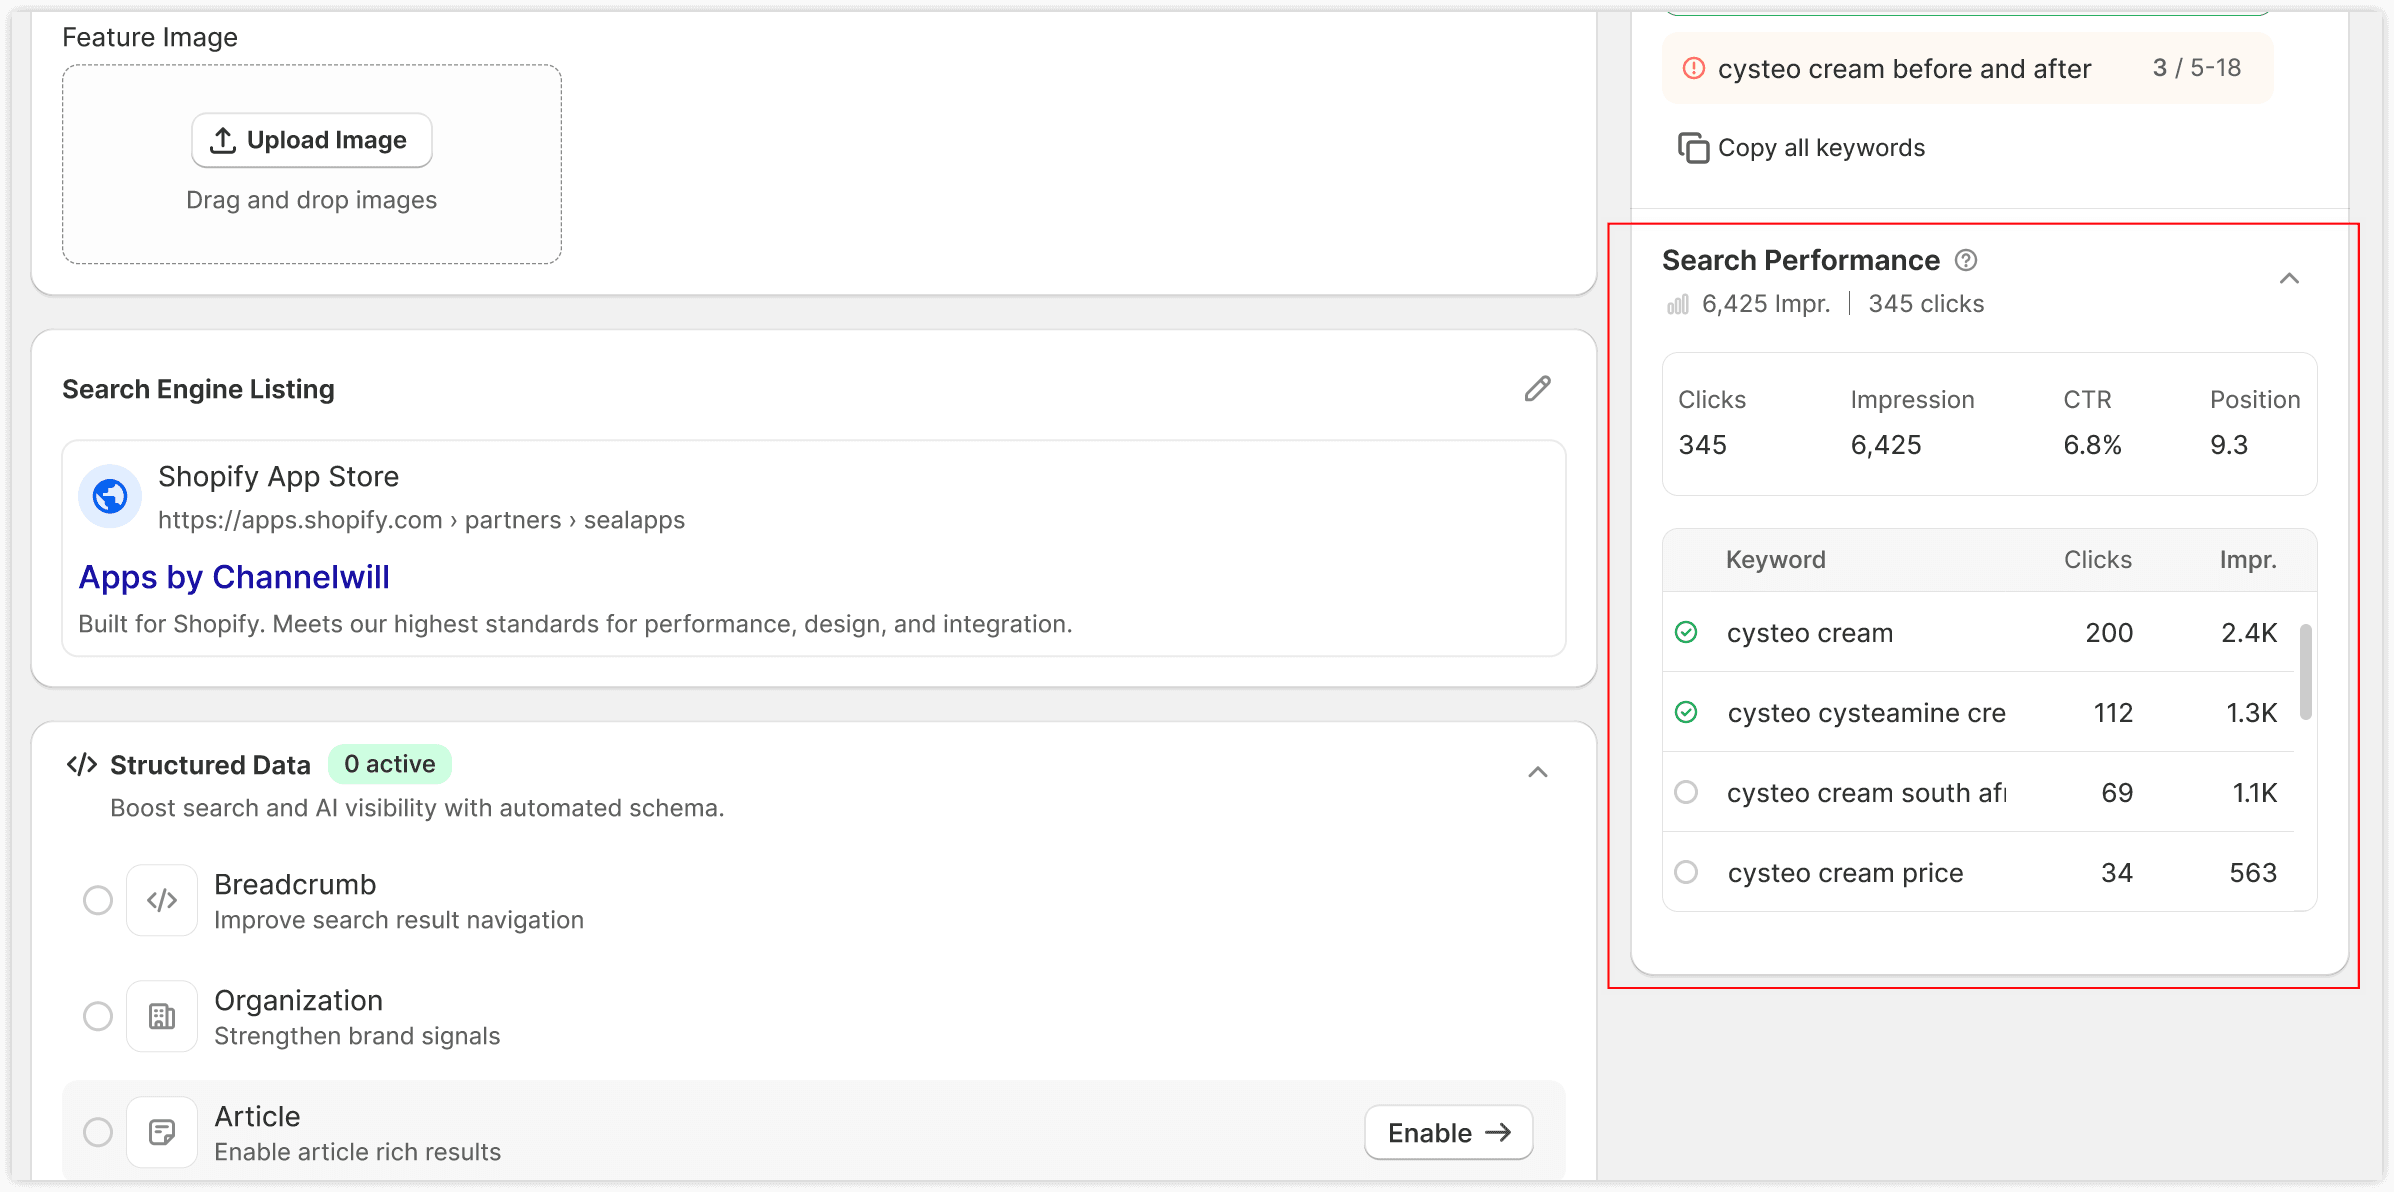Click the CTR value 6.8%
The height and width of the screenshot is (1192, 2394).
[2093, 445]
